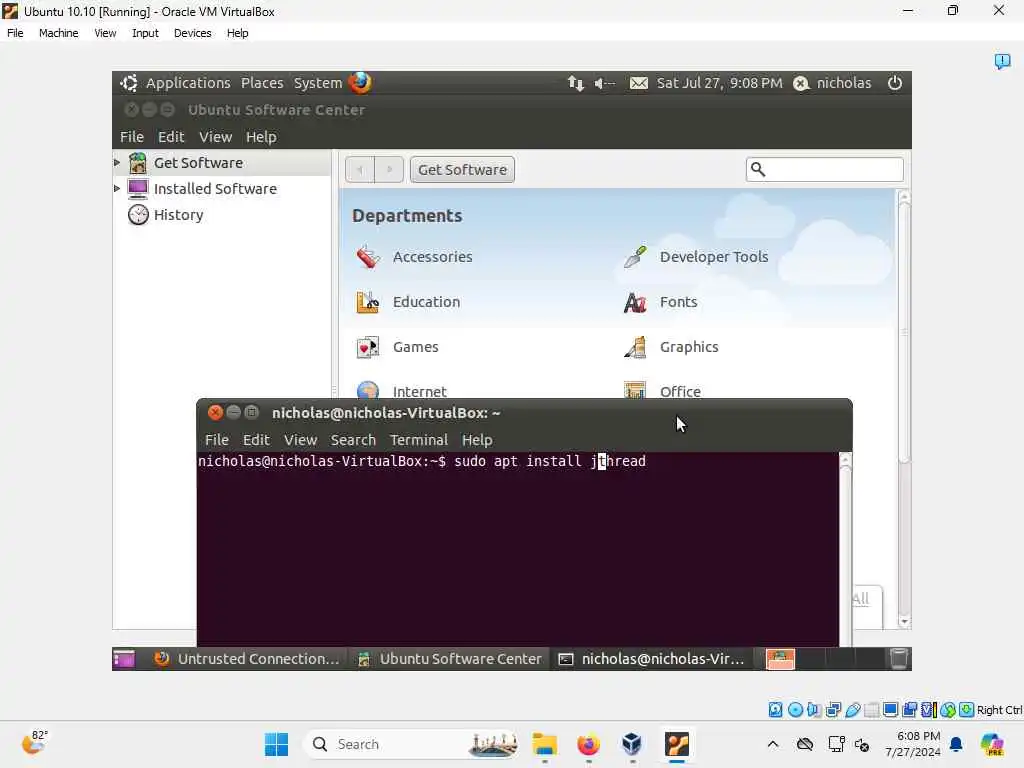Expand the Installed Software tree arrow
1024x768 pixels.
tap(117, 189)
